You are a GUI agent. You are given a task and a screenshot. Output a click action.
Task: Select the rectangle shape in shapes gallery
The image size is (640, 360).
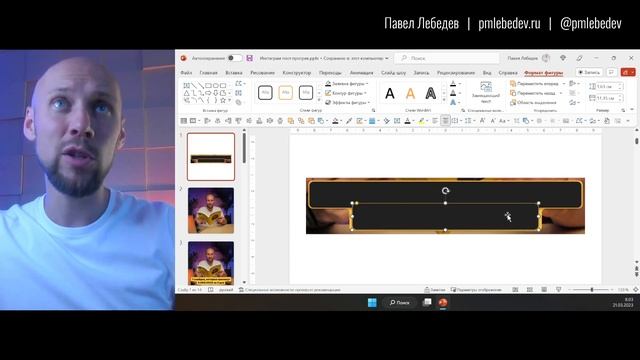[208, 86]
